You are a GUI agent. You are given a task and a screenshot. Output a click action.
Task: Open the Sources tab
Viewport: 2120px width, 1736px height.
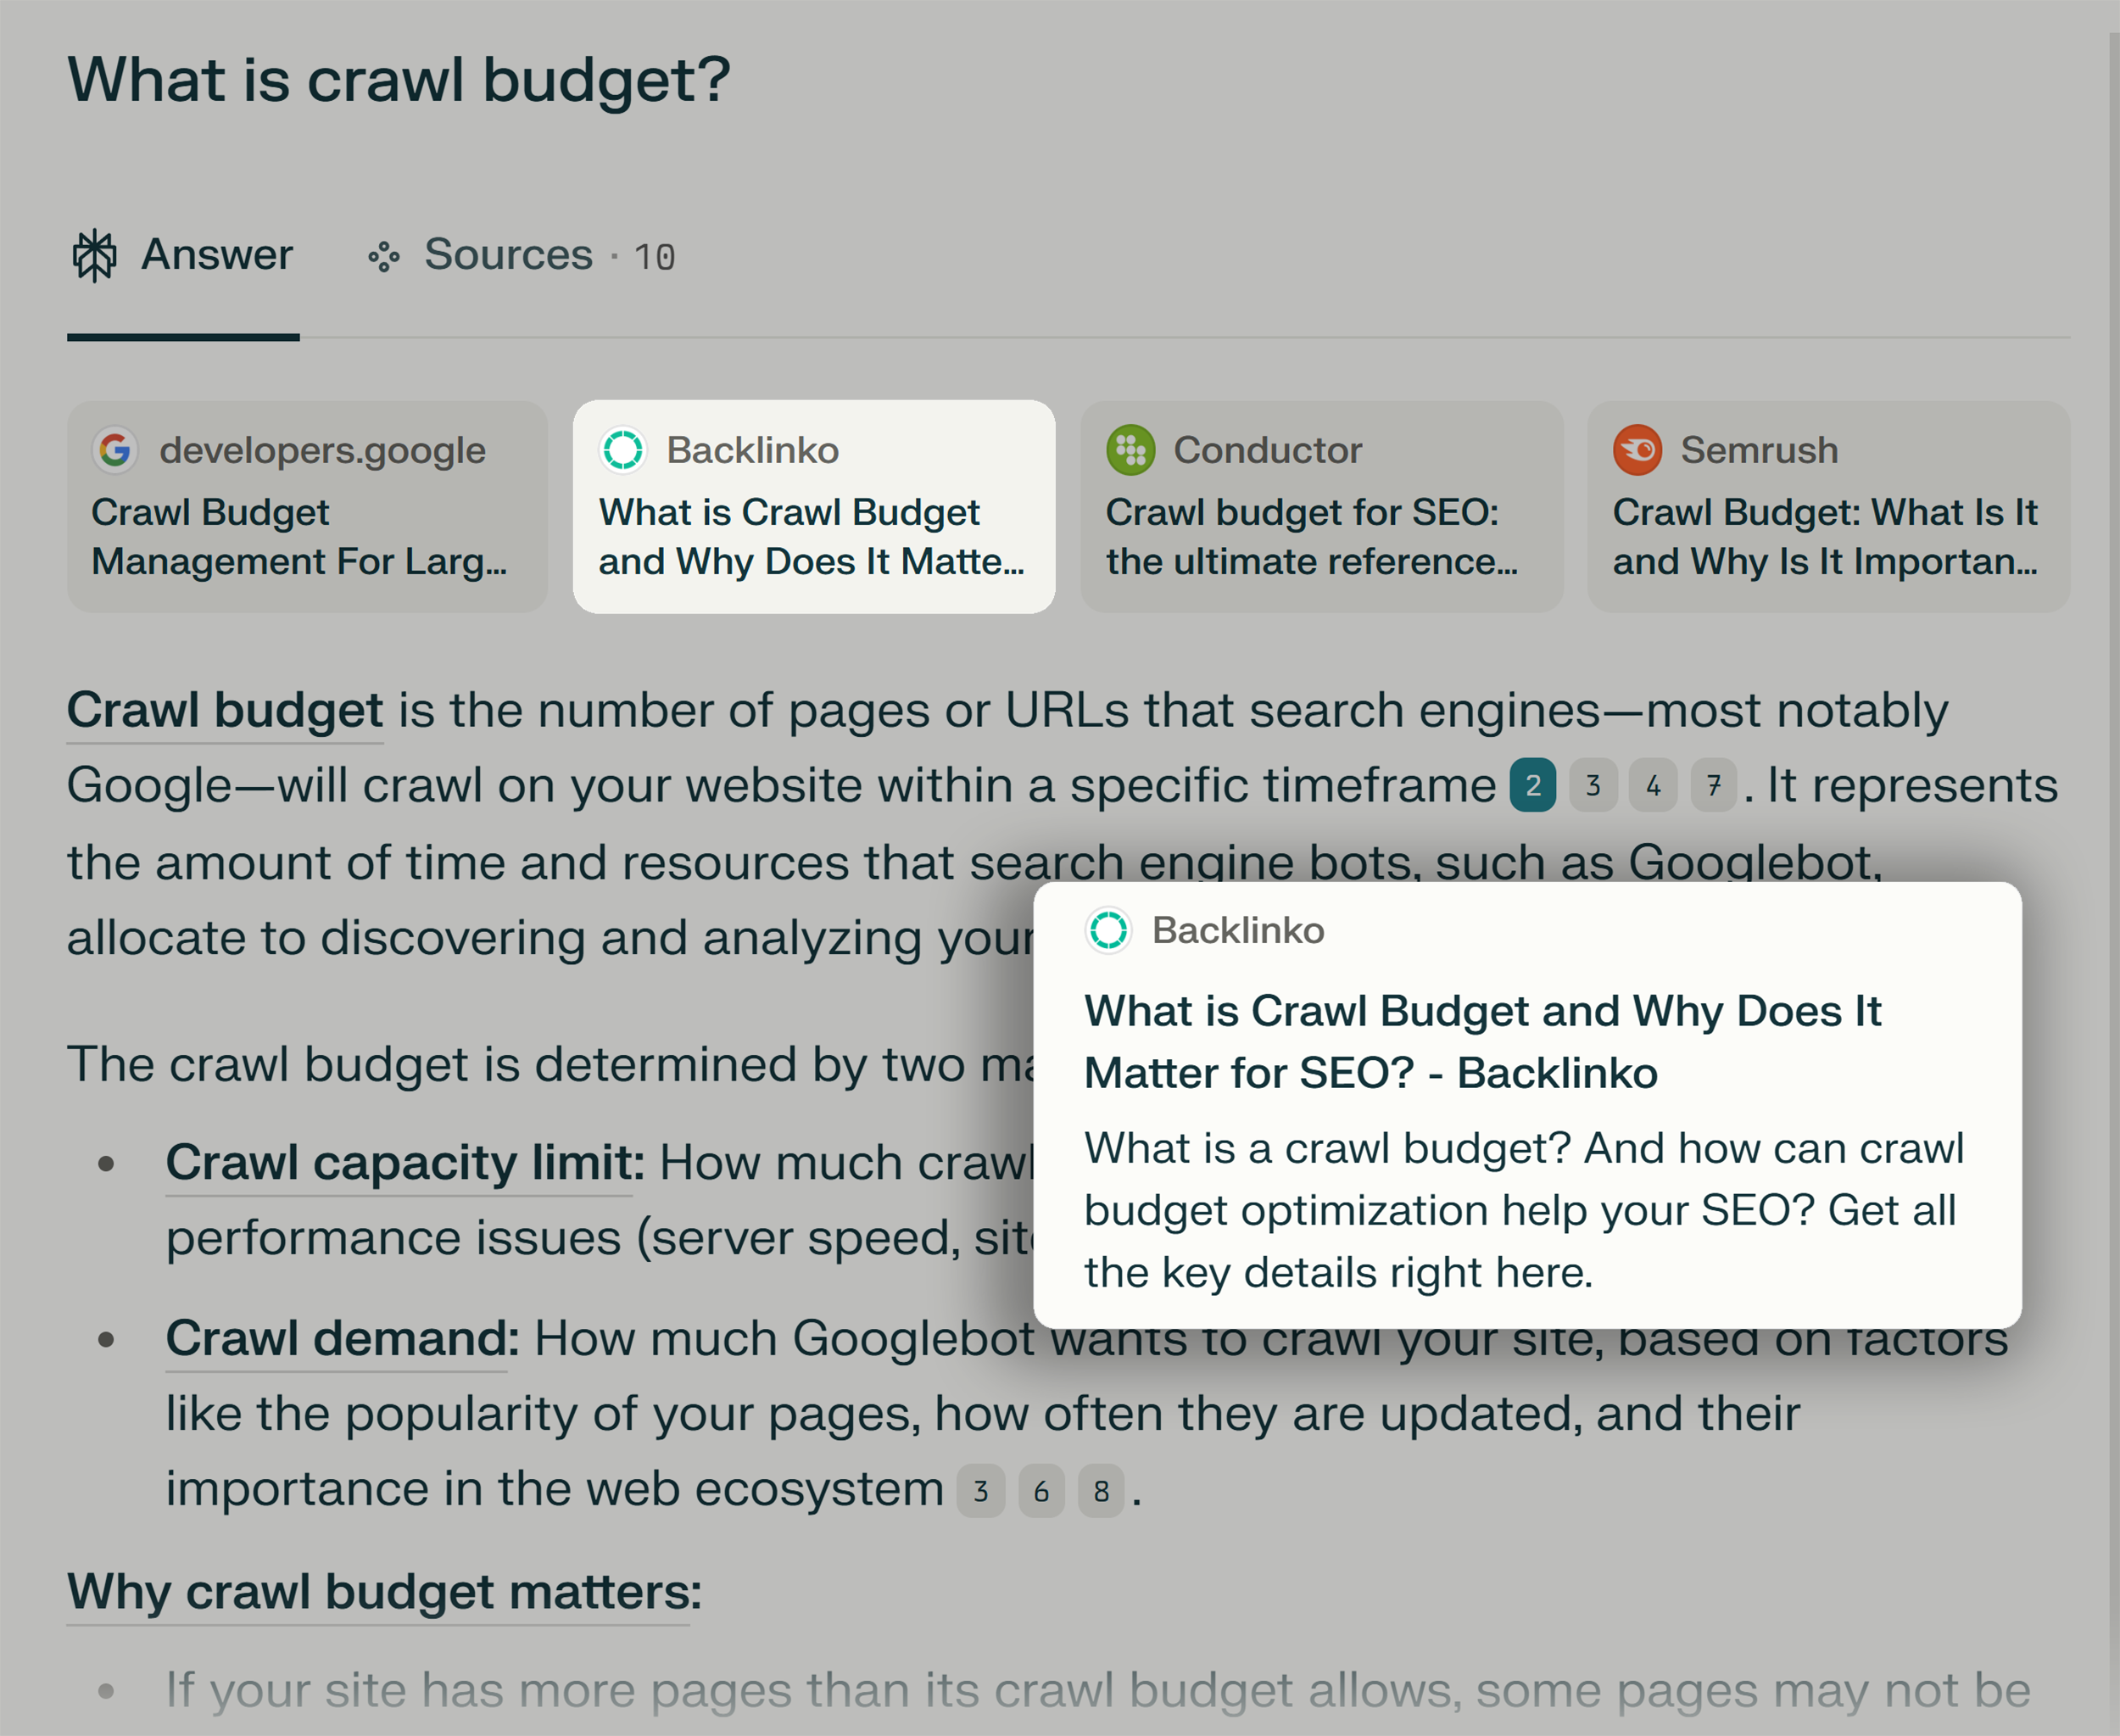pos(508,255)
